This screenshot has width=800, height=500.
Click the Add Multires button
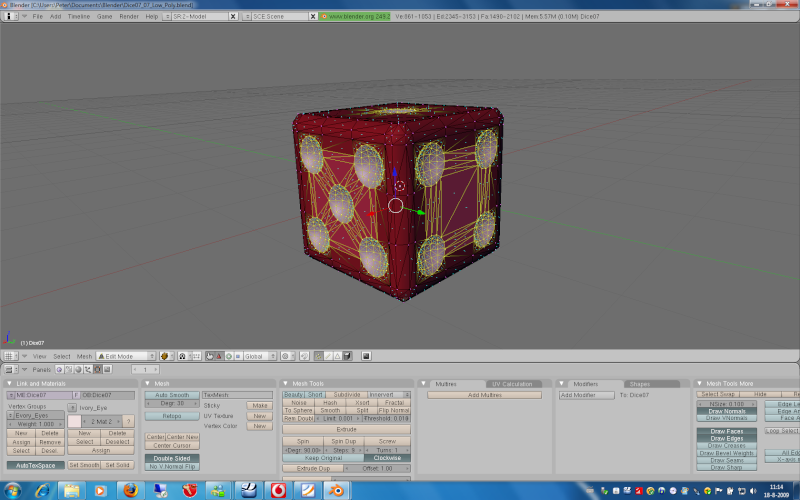[485, 395]
